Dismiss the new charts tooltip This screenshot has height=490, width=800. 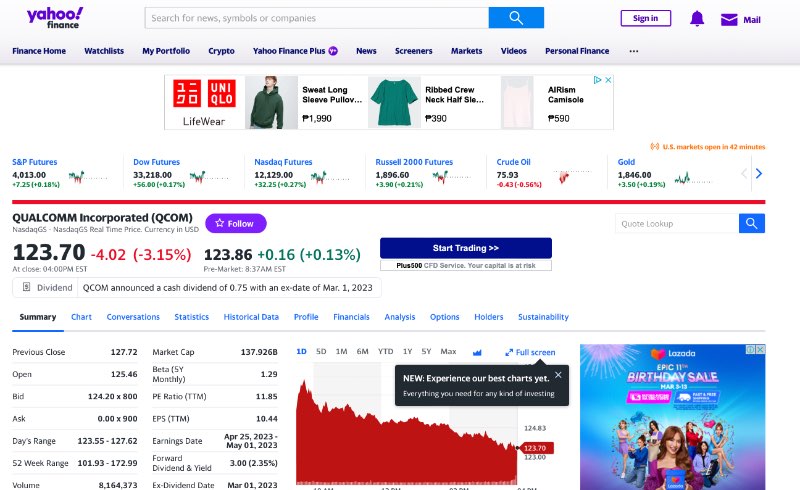pos(558,375)
